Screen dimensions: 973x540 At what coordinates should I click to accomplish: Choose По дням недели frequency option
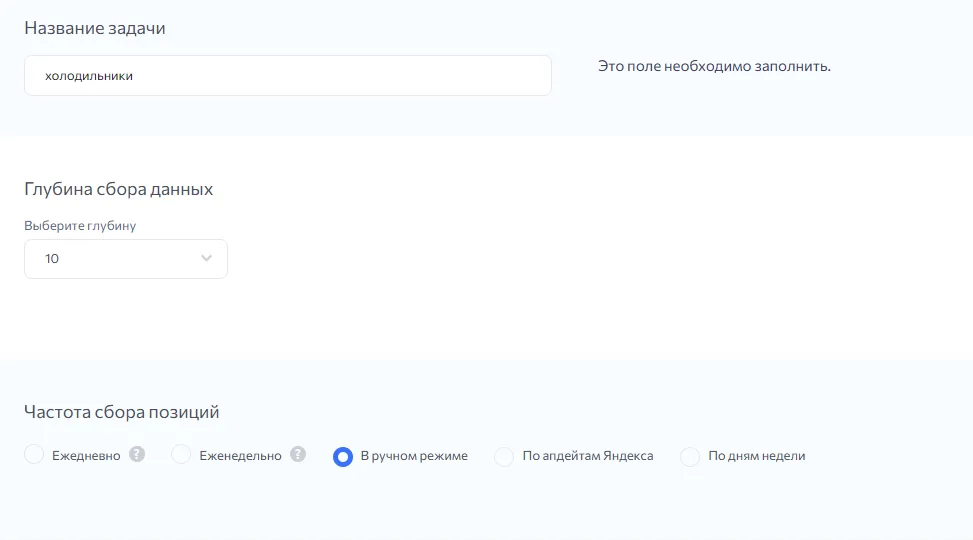[x=690, y=456]
